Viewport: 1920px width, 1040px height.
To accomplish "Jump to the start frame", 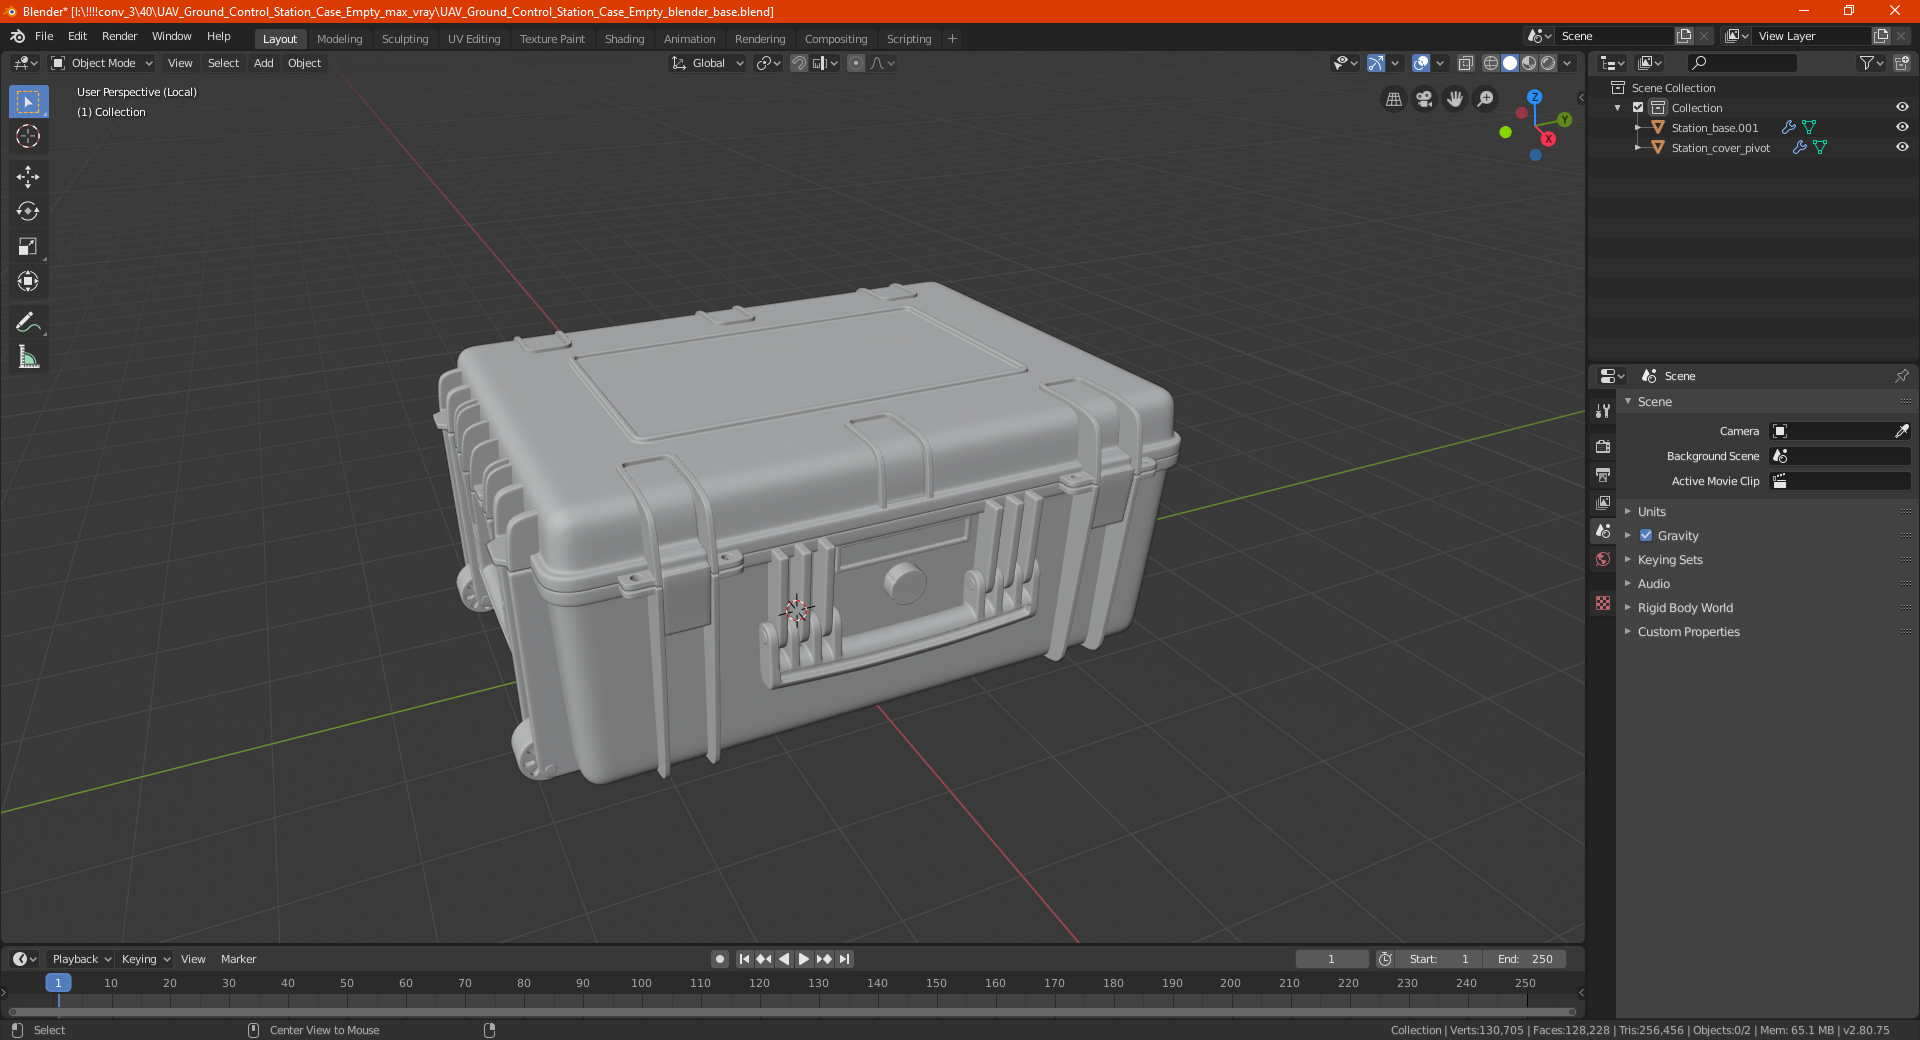I will click(x=744, y=959).
